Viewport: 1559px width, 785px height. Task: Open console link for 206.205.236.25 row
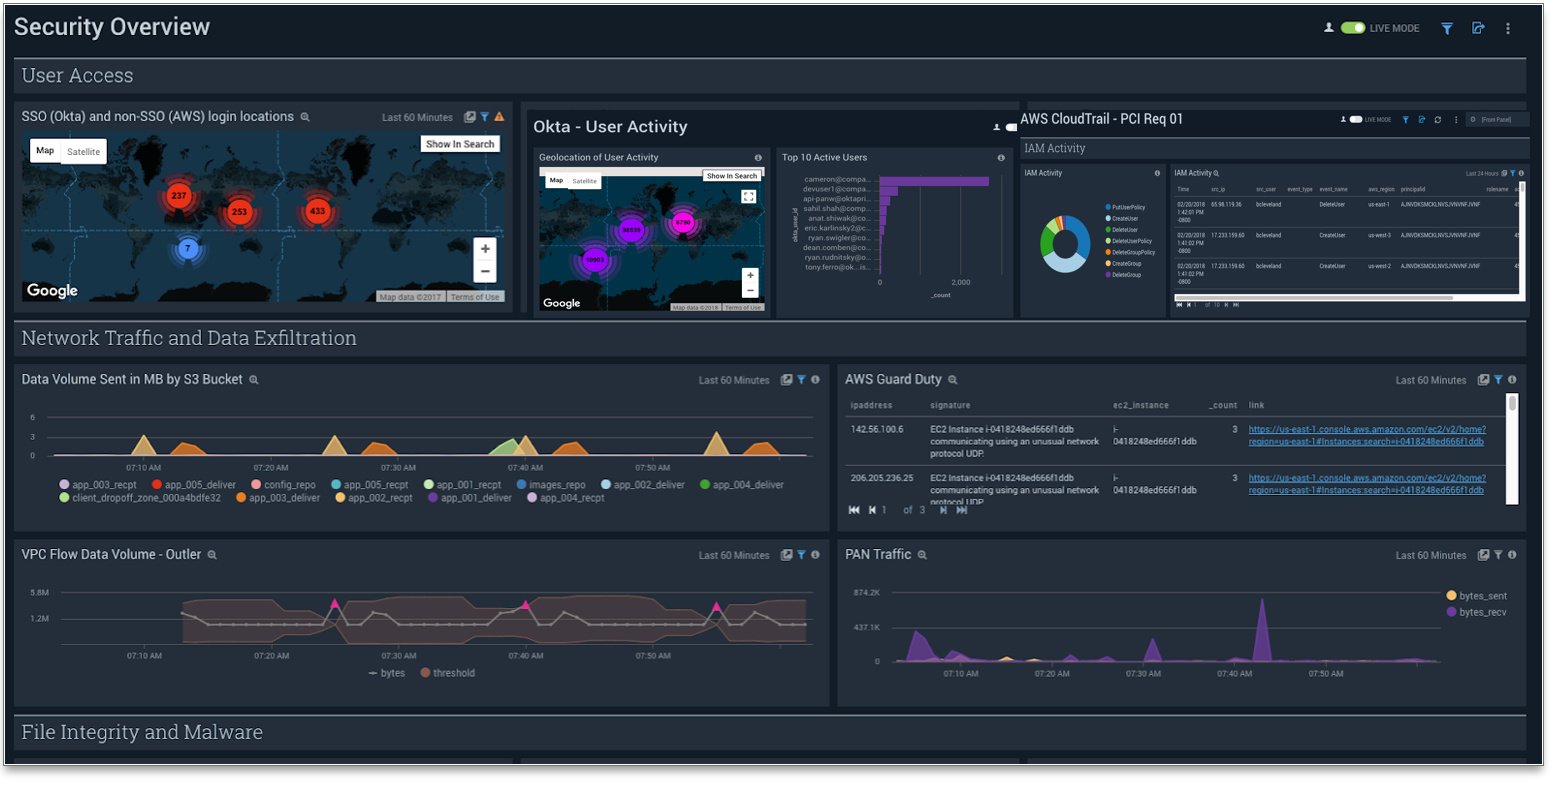tap(1367, 484)
